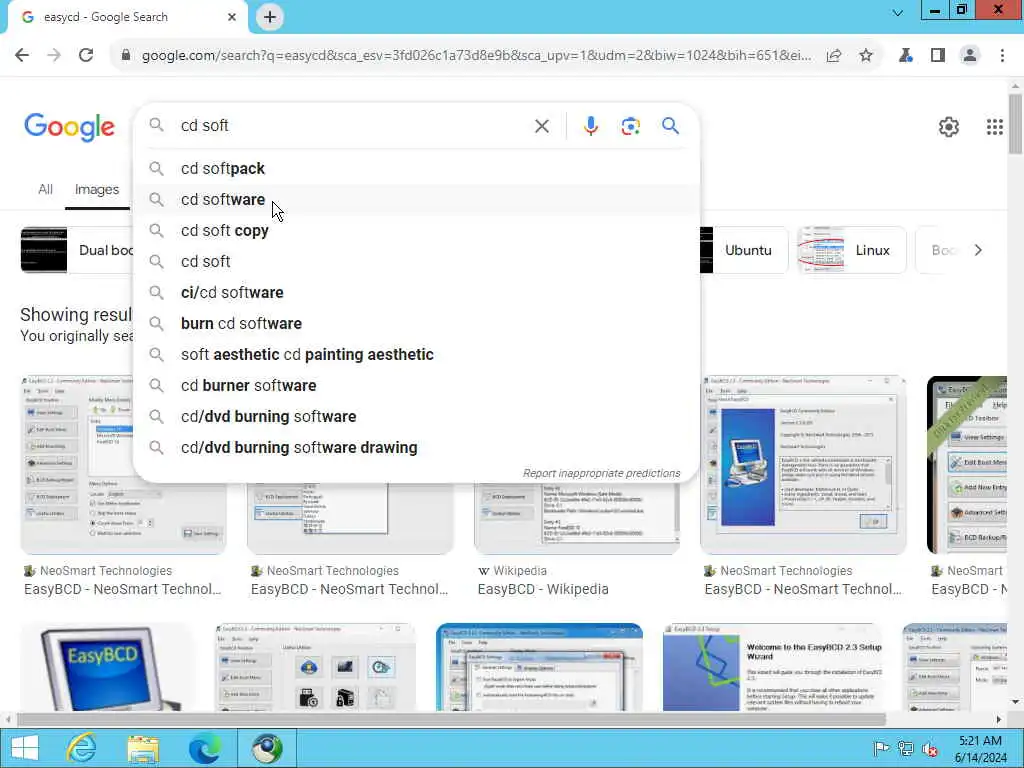The height and width of the screenshot is (768, 1024).
Task: Filter images by Ubuntu chip
Action: [x=744, y=250]
